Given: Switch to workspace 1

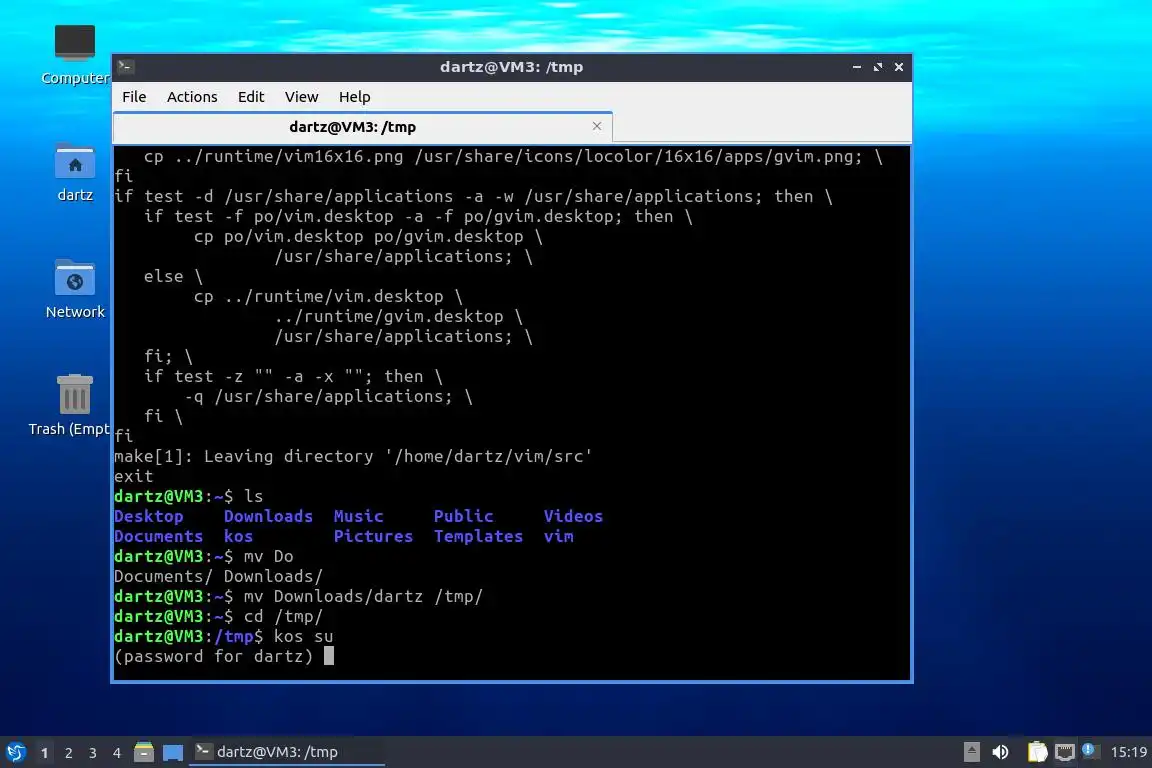Looking at the screenshot, I should coord(44,753).
